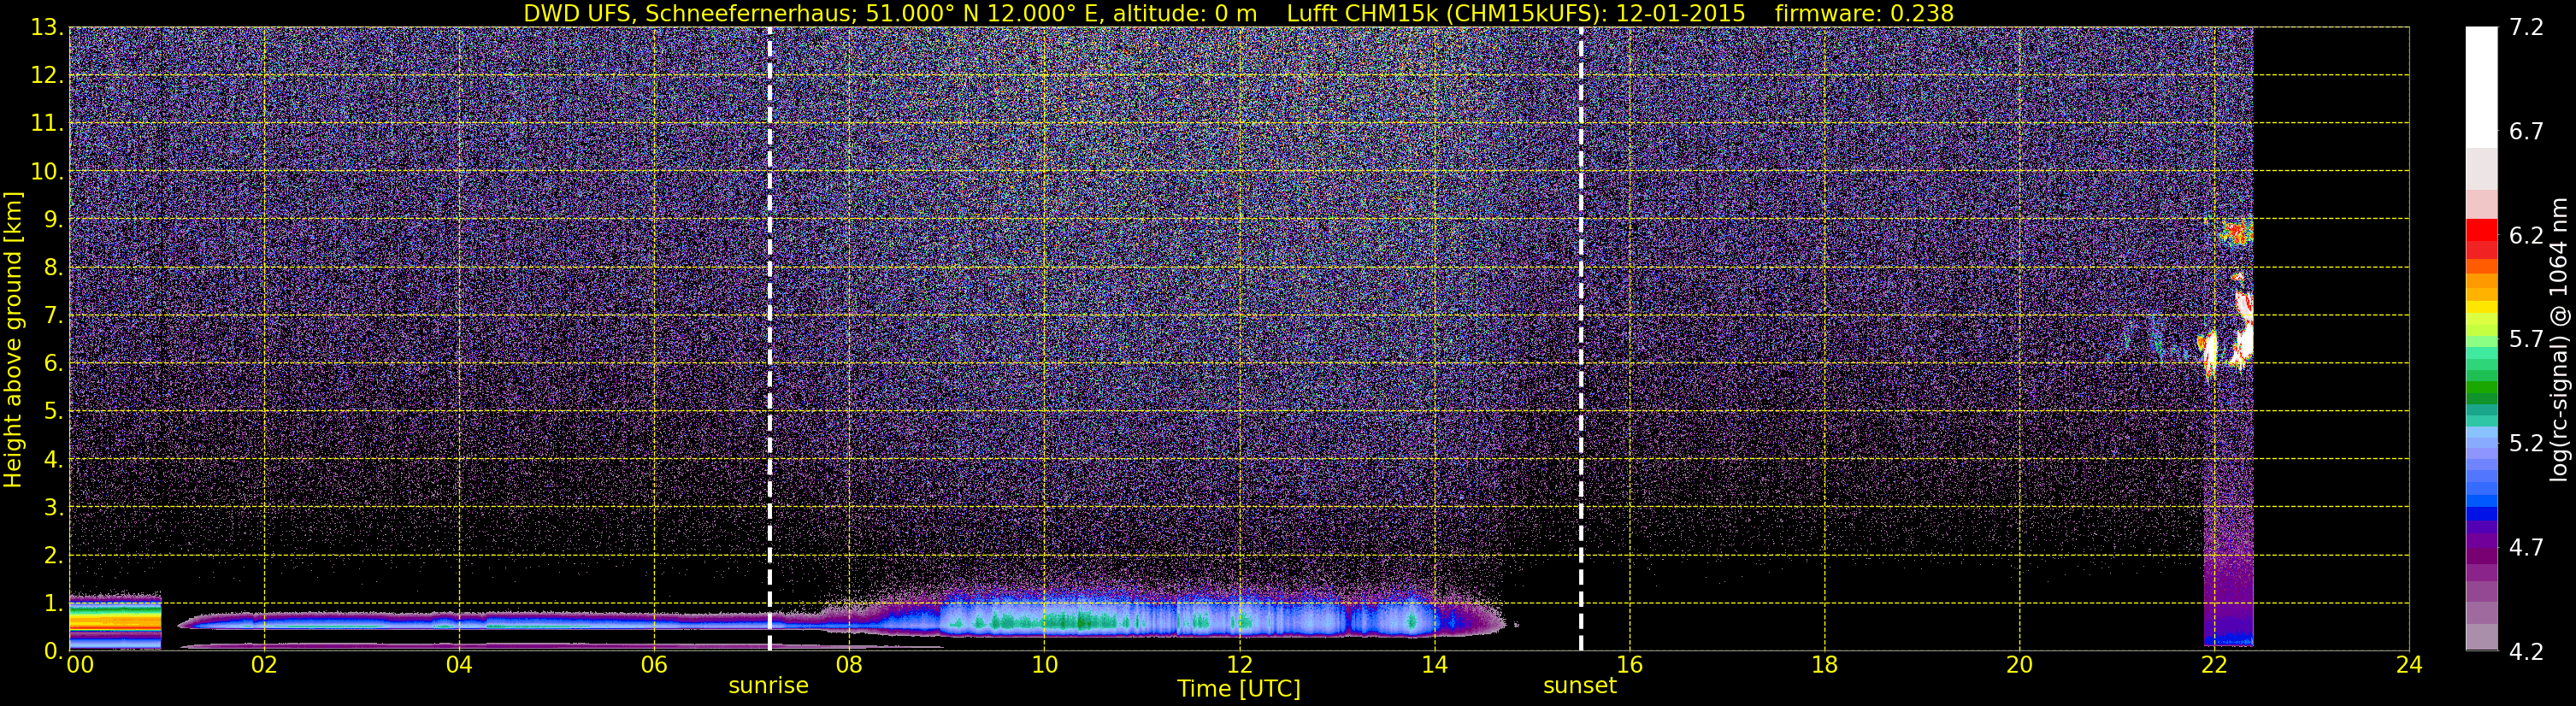Click the height axis tick label "3."
The height and width of the screenshot is (706, 2576).
point(53,508)
